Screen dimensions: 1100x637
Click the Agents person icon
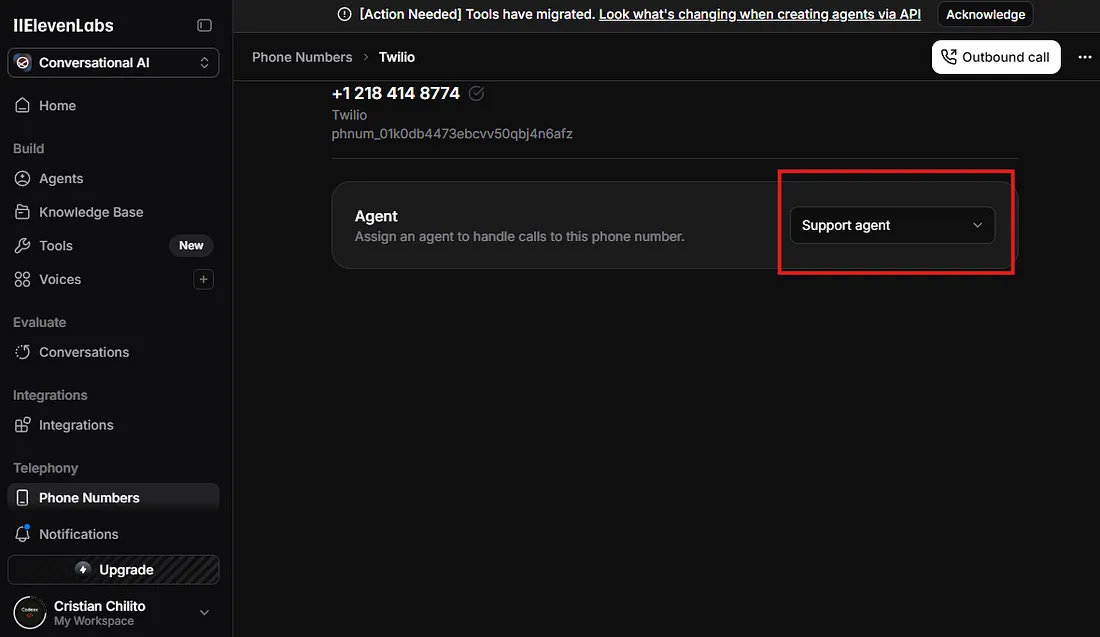22,178
